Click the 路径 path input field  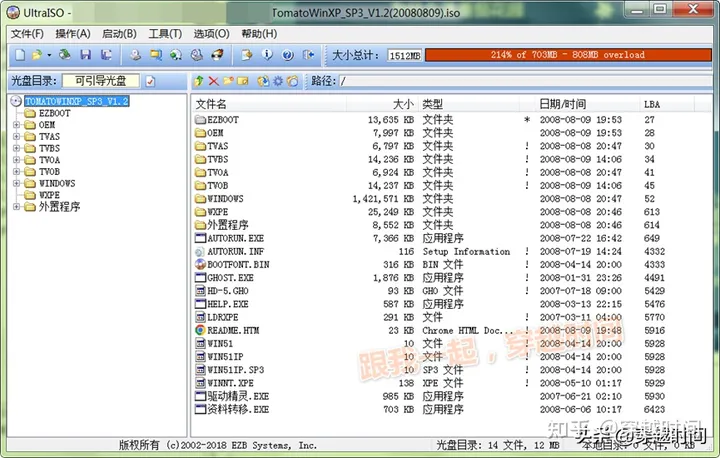tap(525, 82)
